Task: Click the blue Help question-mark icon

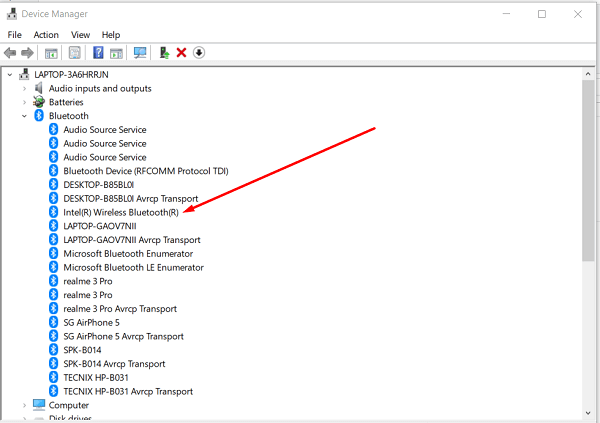Action: (x=98, y=52)
